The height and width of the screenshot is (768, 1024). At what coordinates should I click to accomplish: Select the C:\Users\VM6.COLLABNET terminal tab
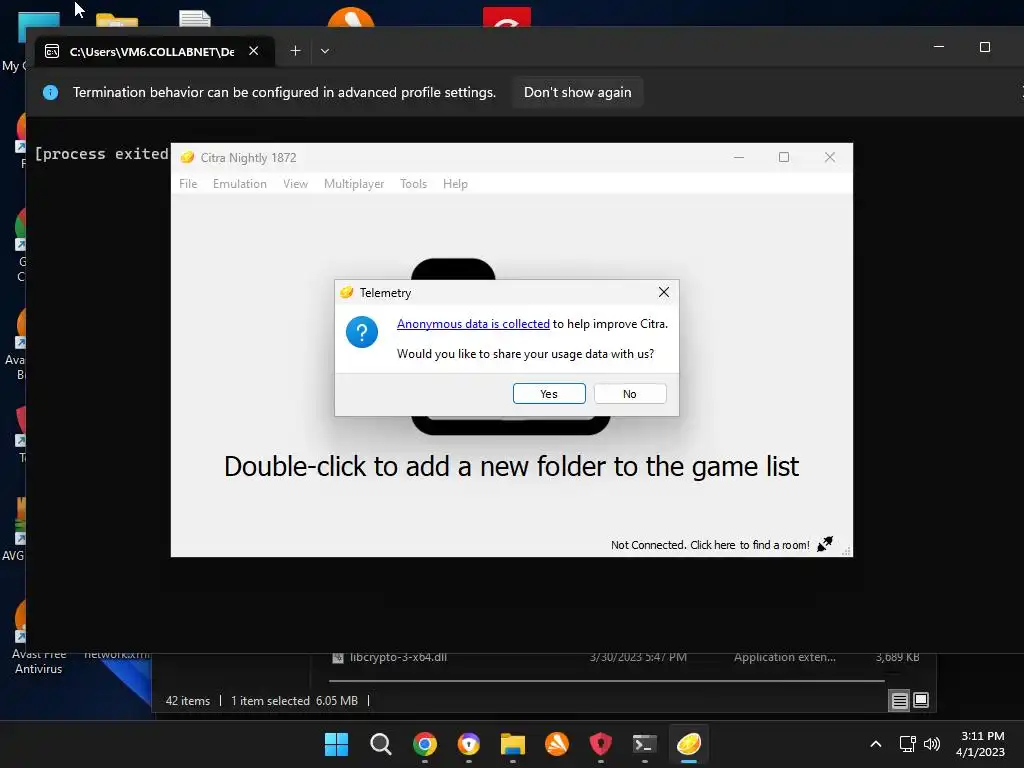point(155,51)
